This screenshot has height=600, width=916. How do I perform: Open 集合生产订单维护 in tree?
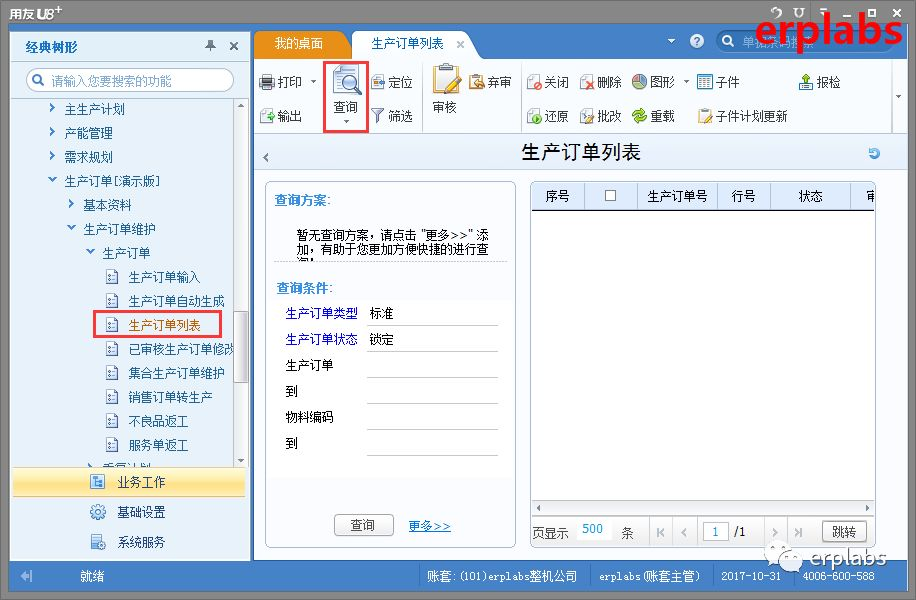click(176, 373)
